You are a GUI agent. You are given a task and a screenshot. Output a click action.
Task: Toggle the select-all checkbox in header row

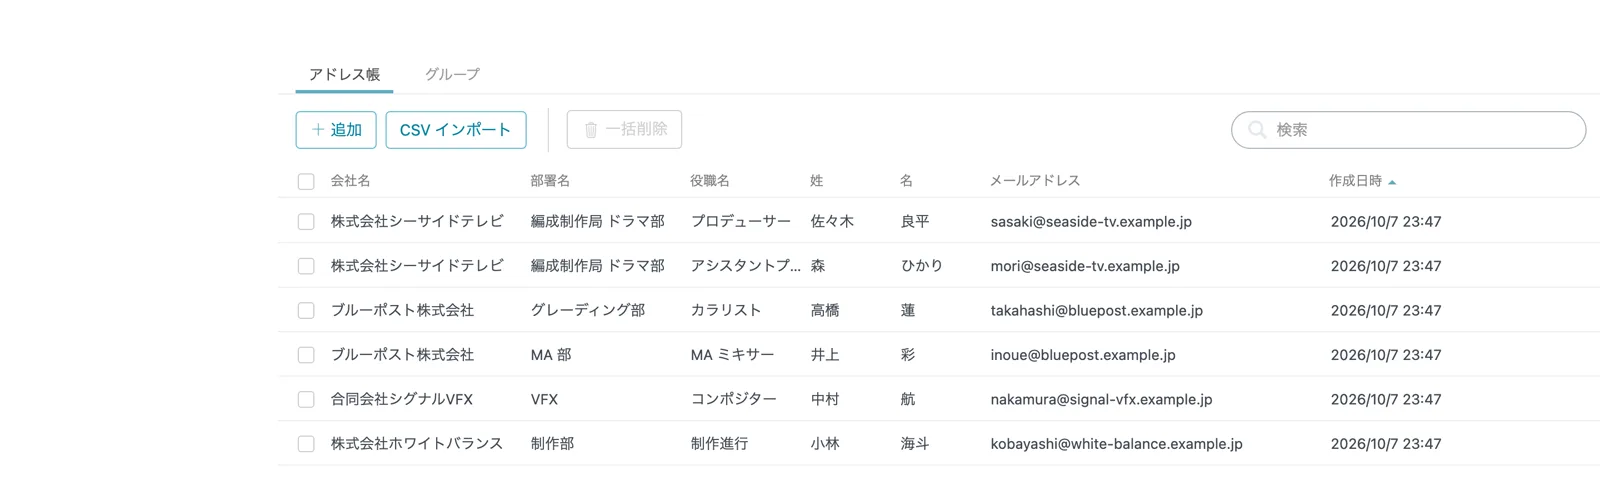306,182
